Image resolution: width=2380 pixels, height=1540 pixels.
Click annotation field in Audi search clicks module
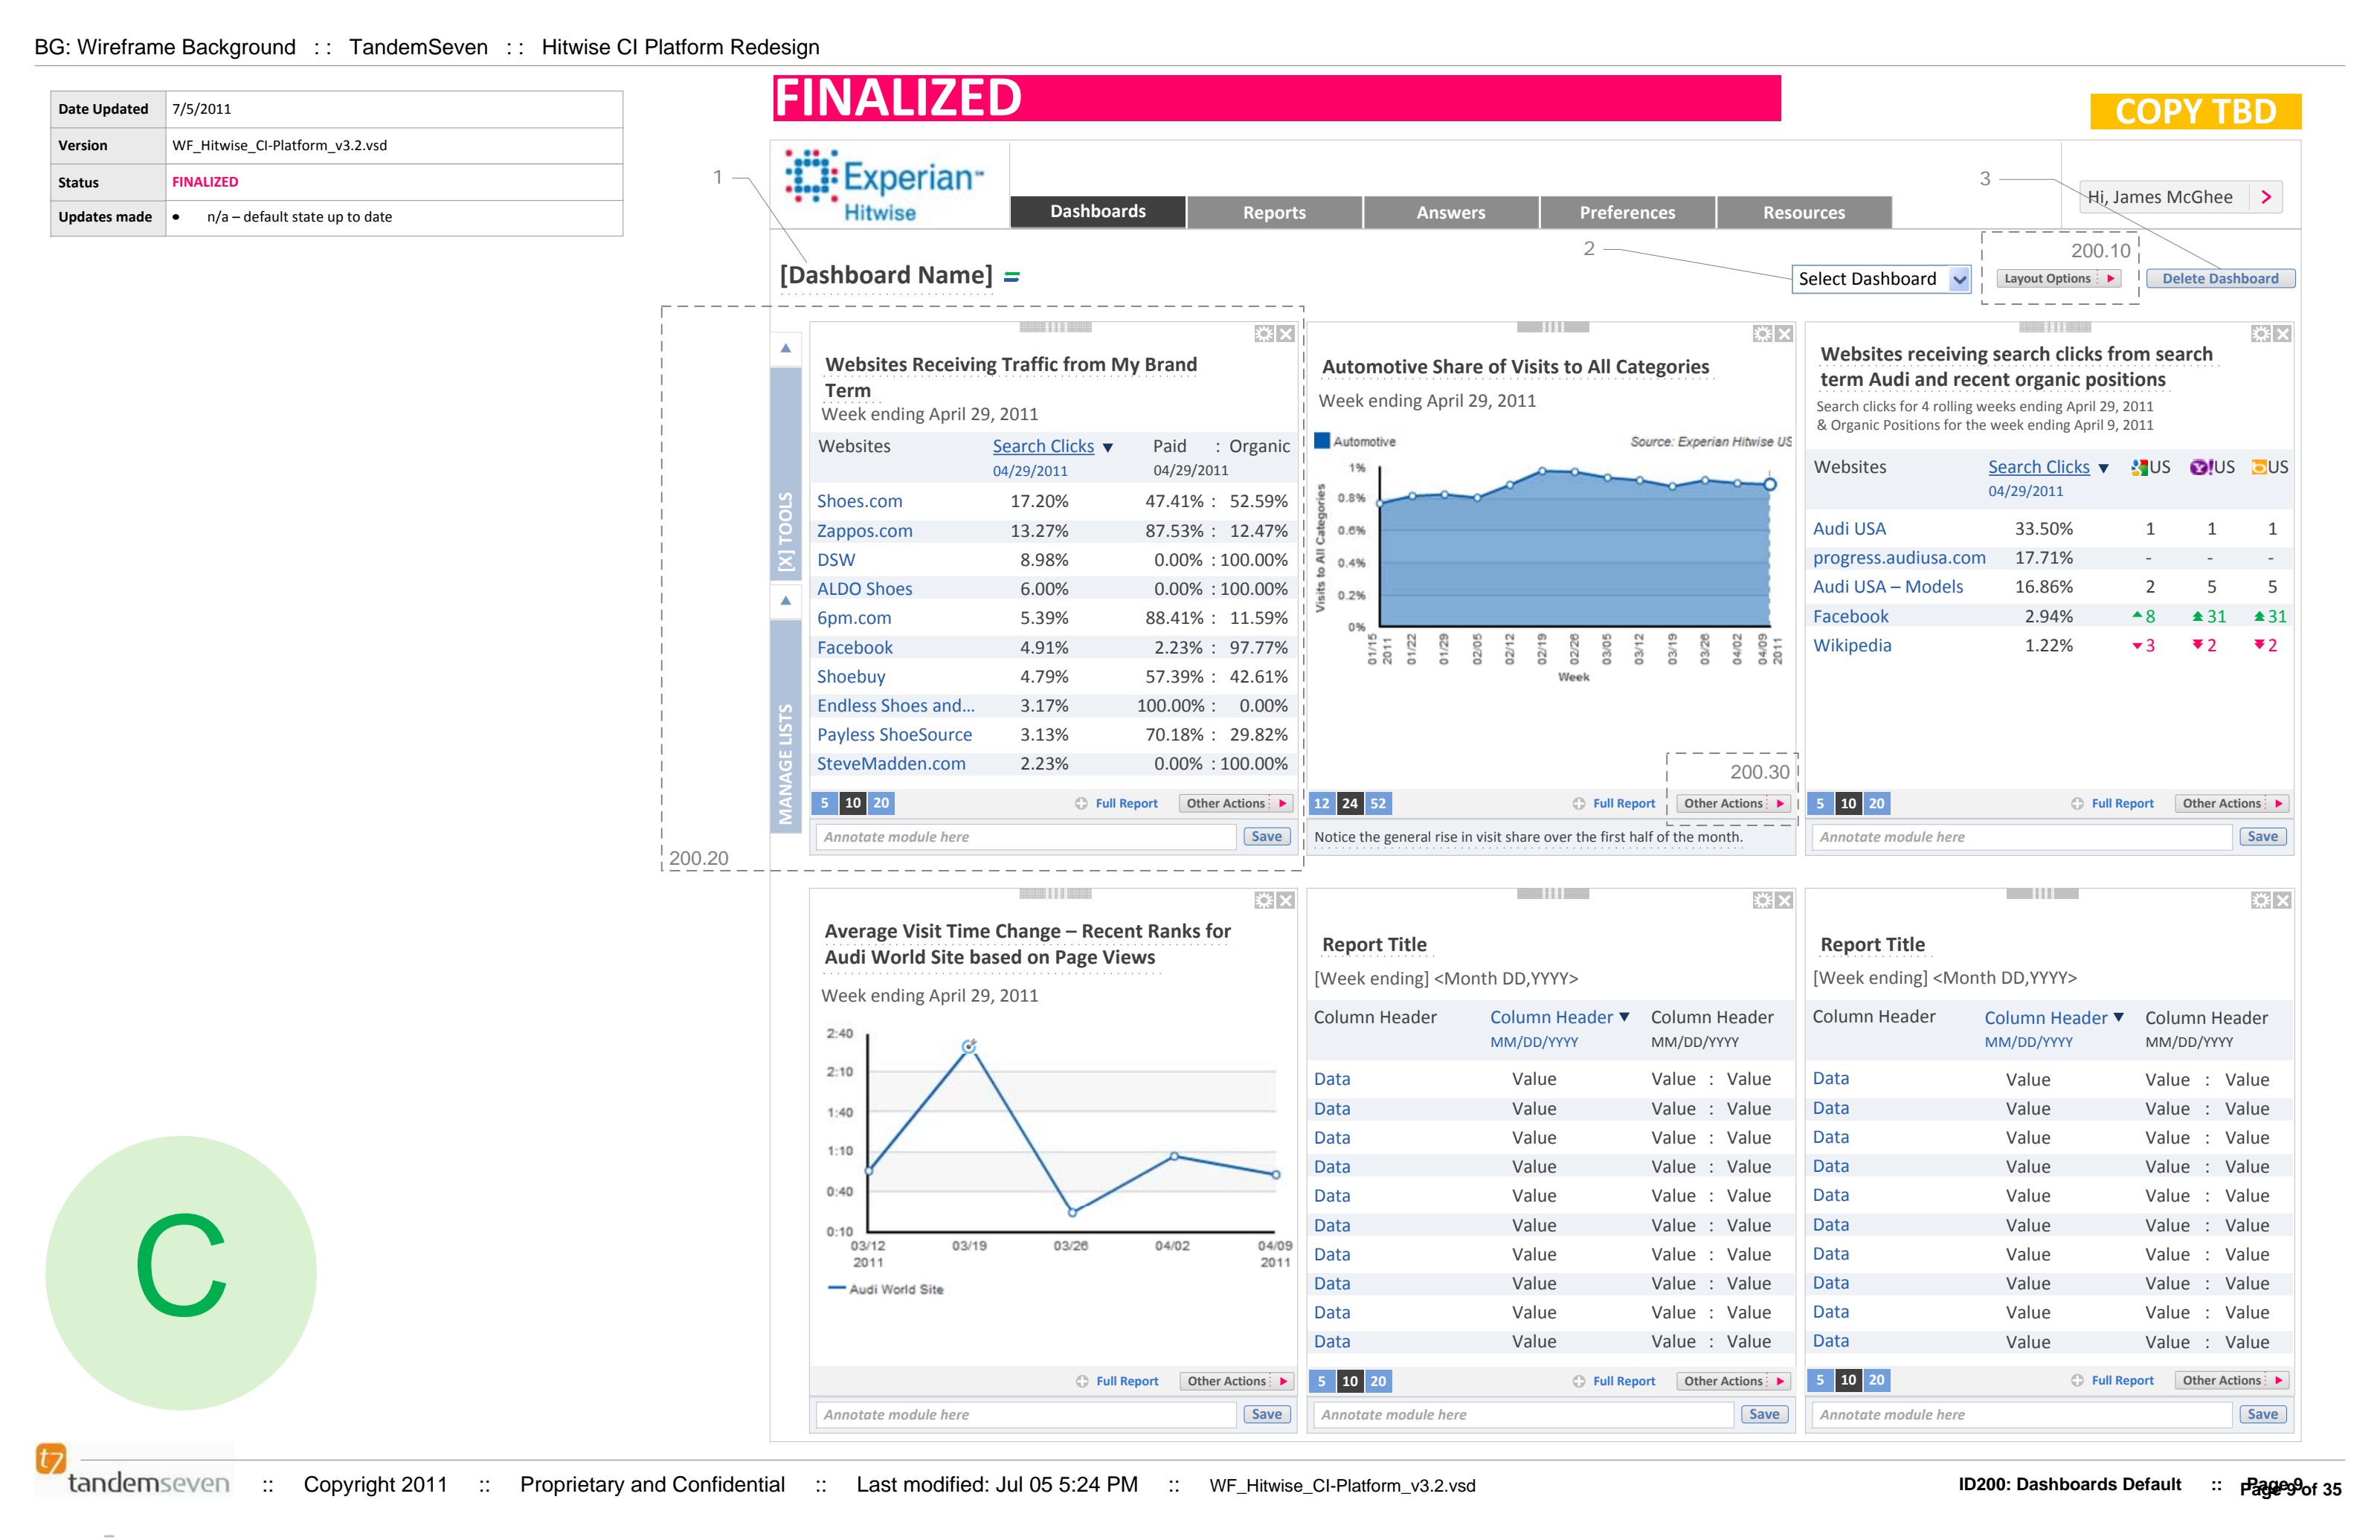pos(2022,838)
